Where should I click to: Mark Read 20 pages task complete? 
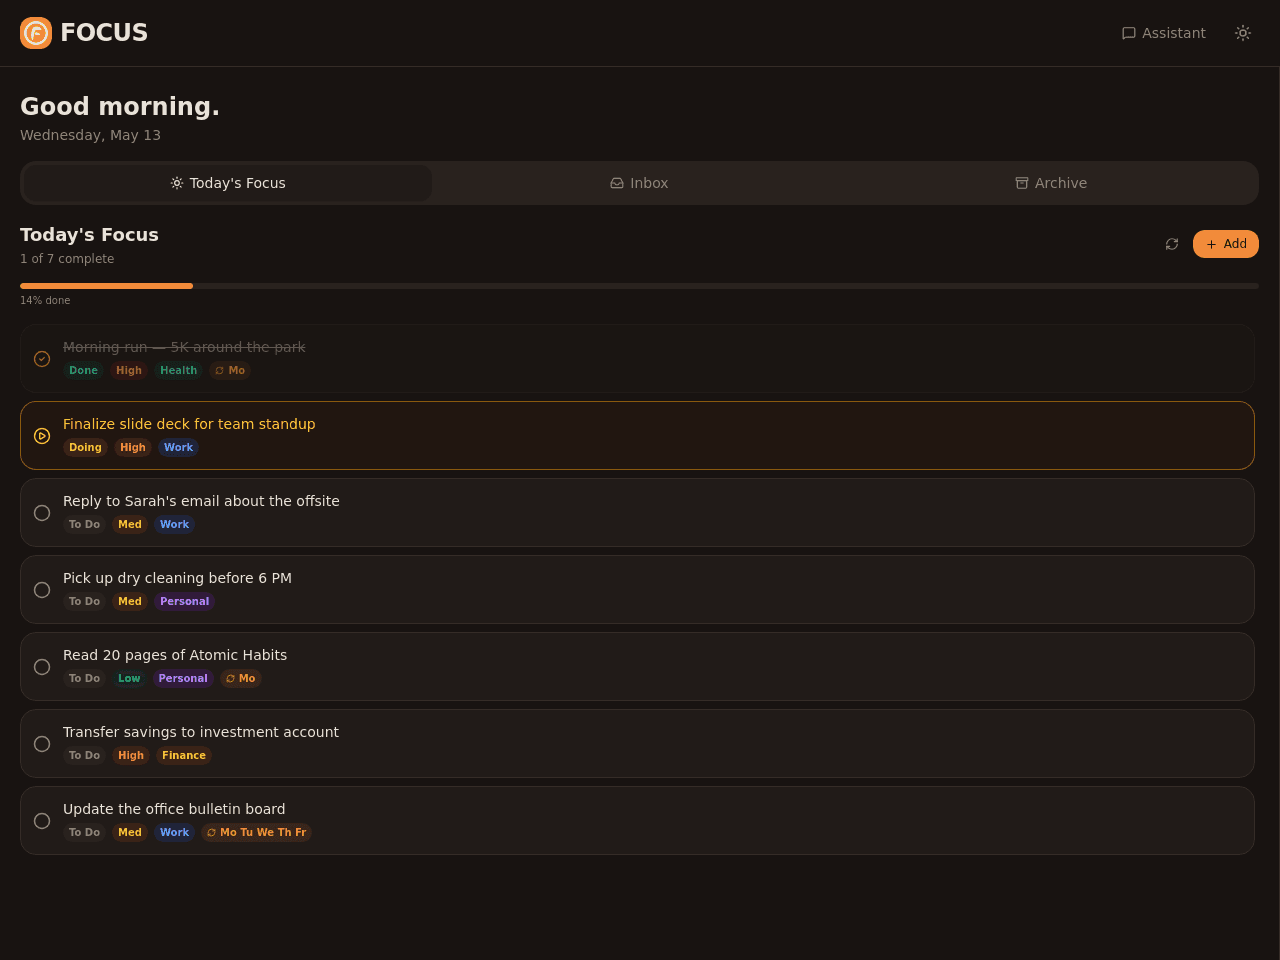[x=42, y=667]
